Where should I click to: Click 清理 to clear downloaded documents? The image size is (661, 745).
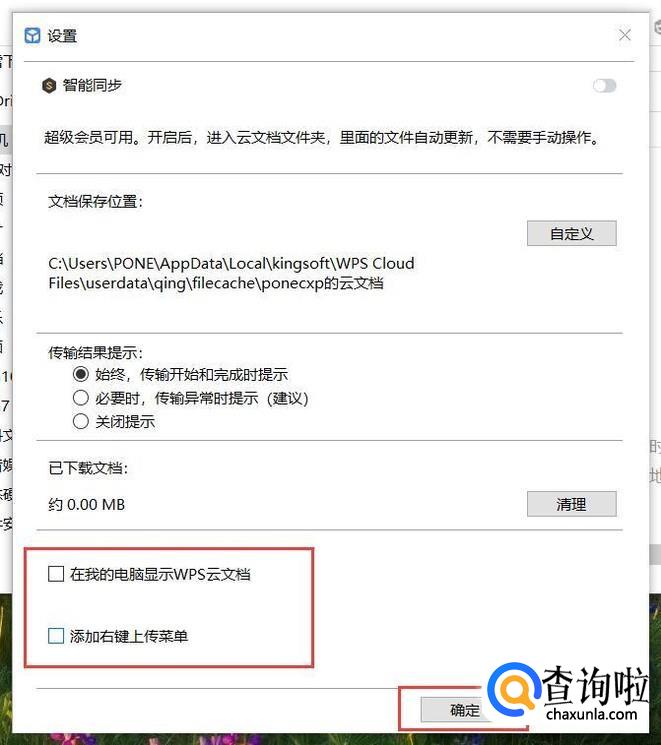point(572,504)
